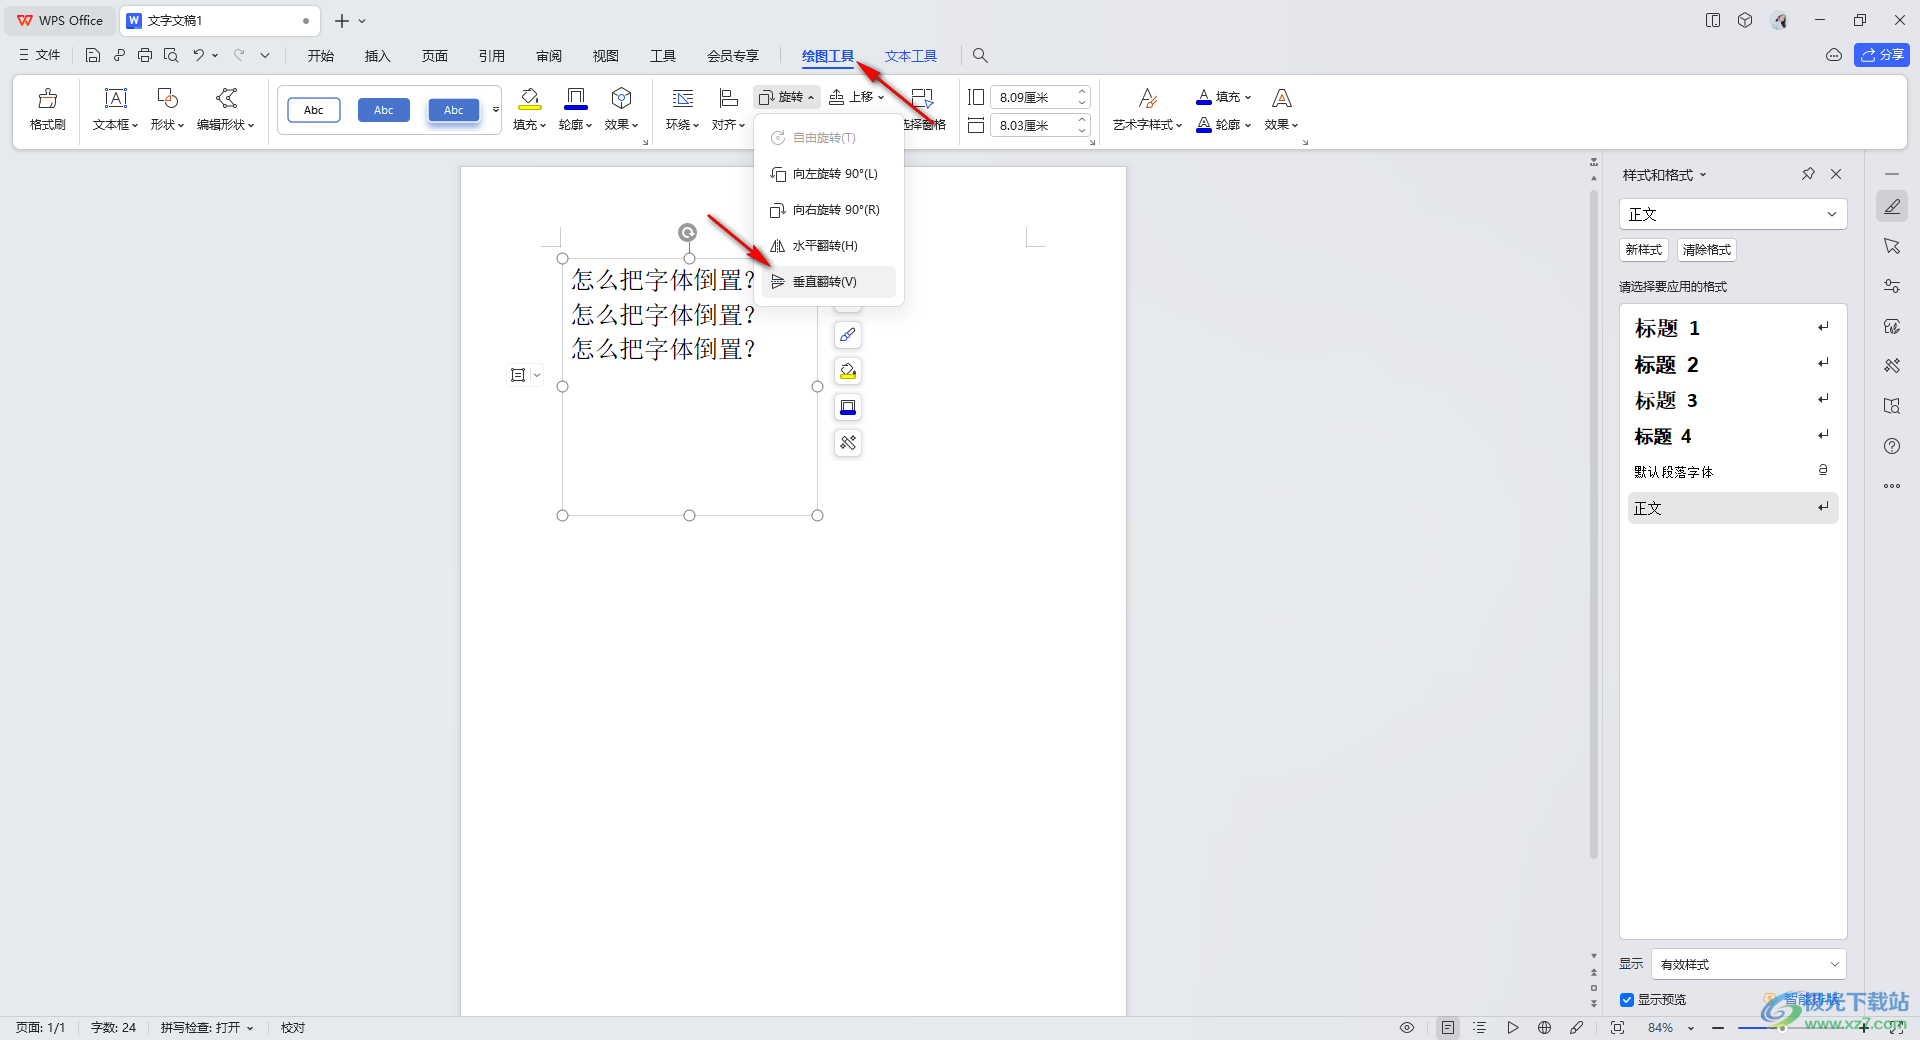Open the File (文件) menu button
Screen dimensions: 1920x1040
pos(40,55)
